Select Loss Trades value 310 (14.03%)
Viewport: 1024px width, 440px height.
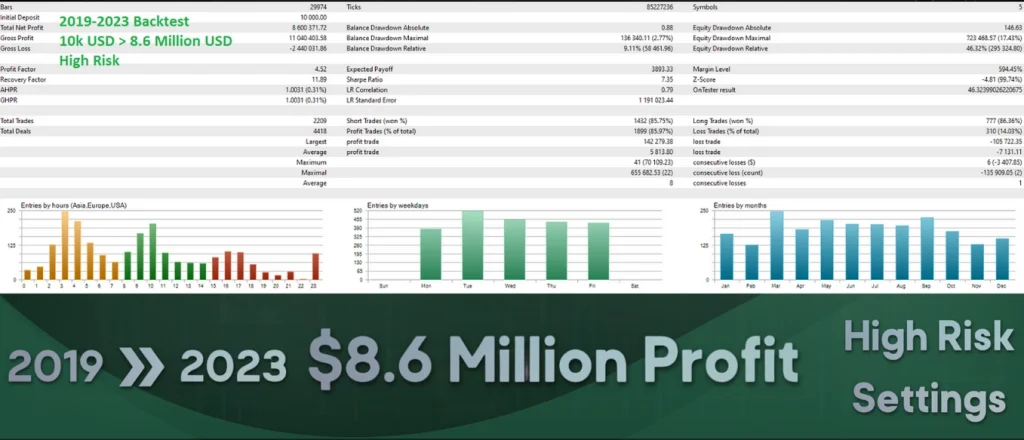[1004, 131]
